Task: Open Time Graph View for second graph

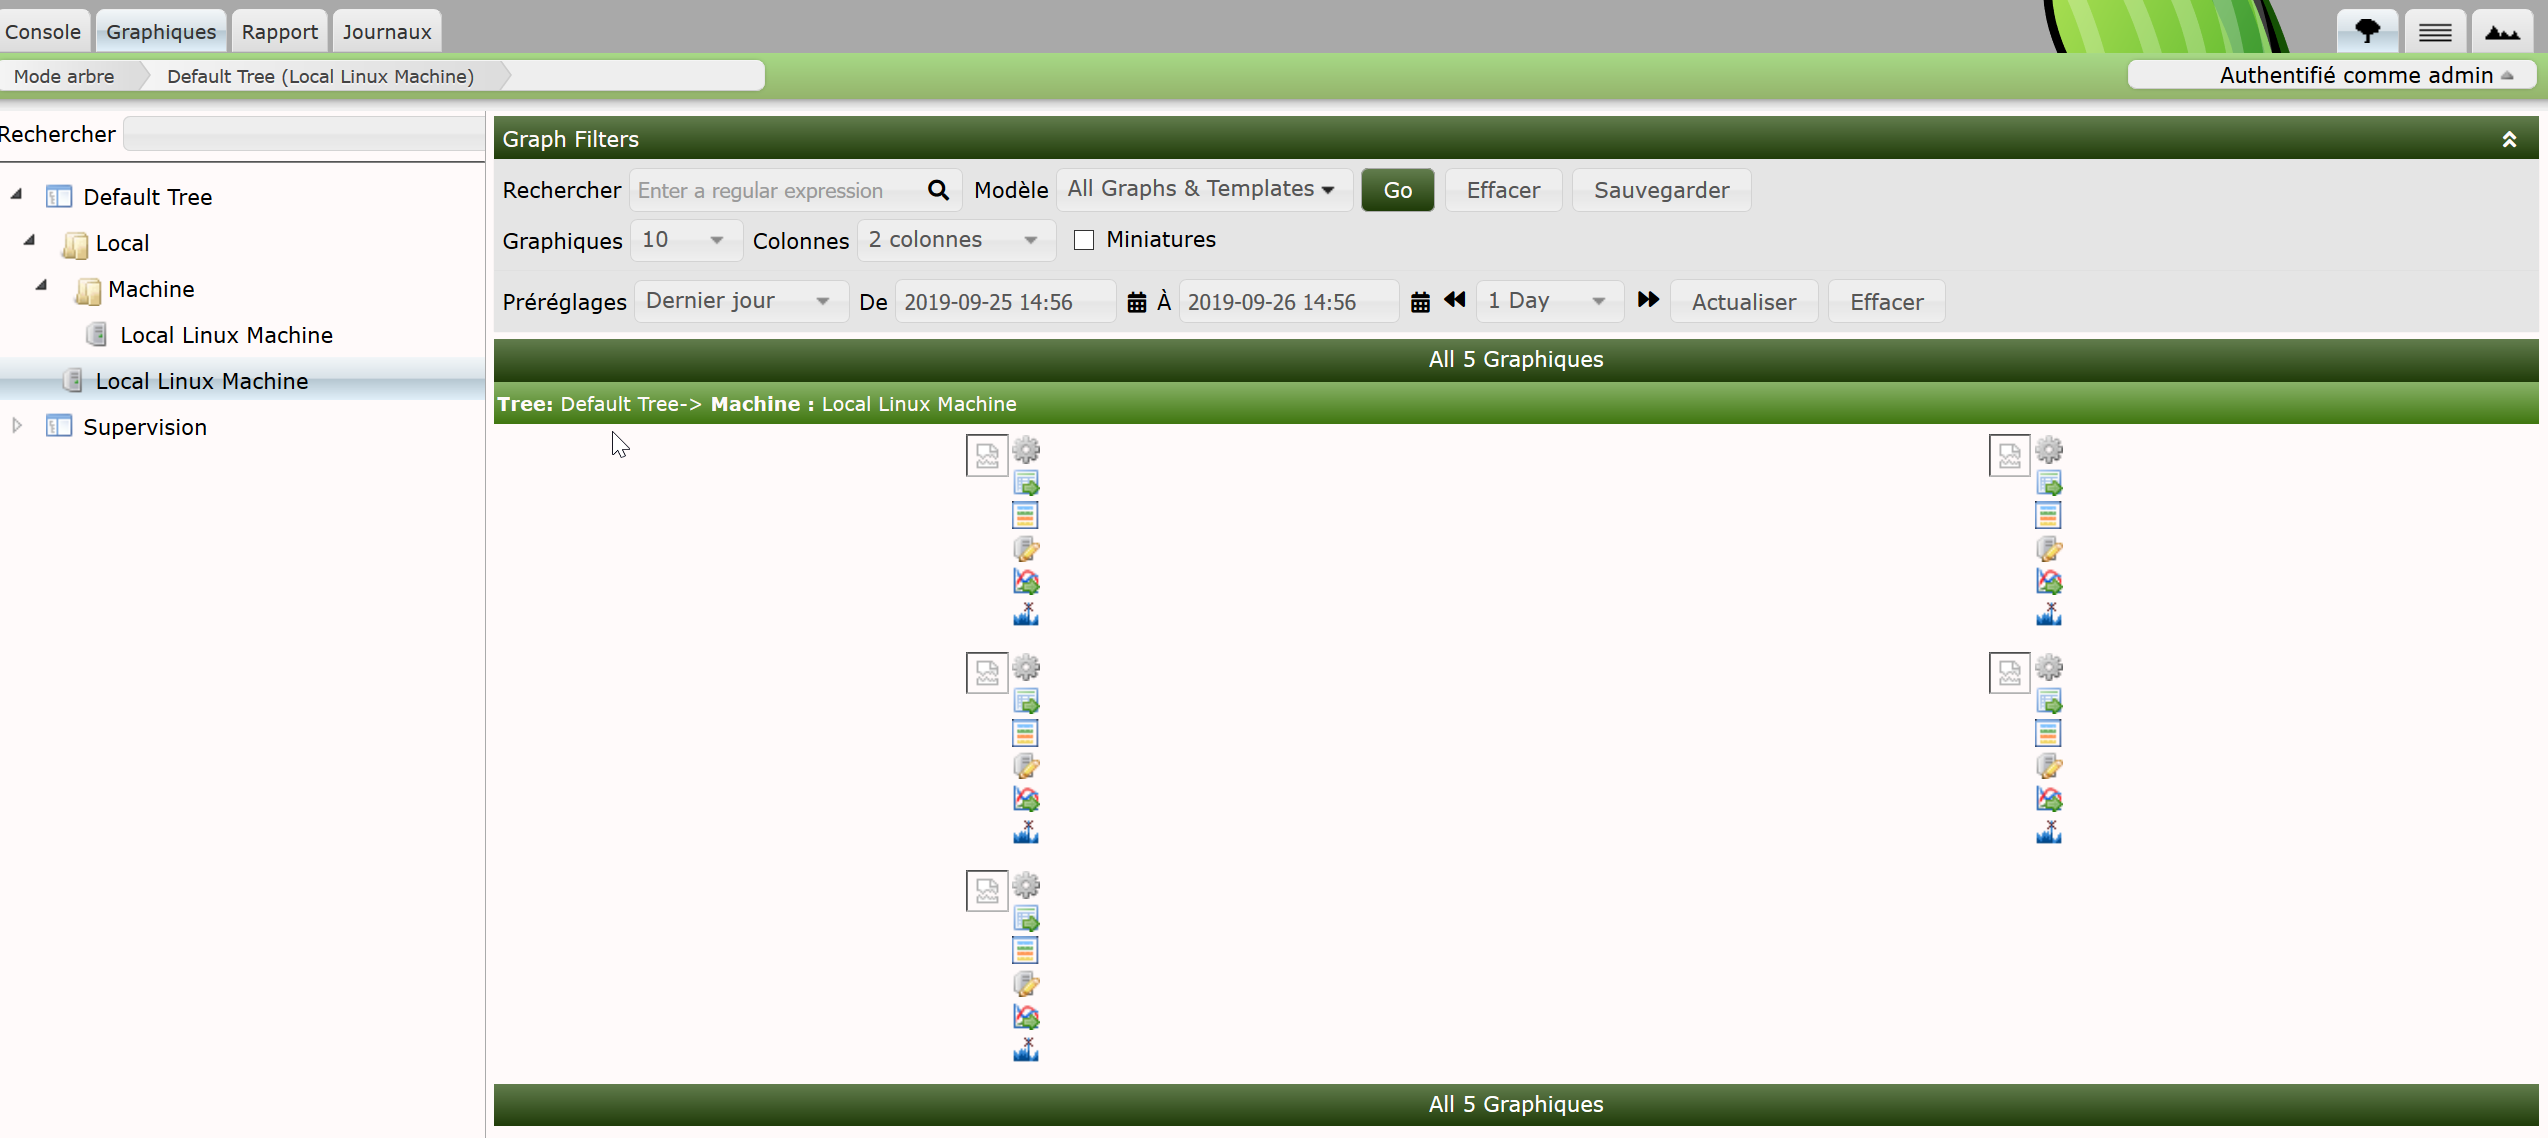Action: 2049,516
